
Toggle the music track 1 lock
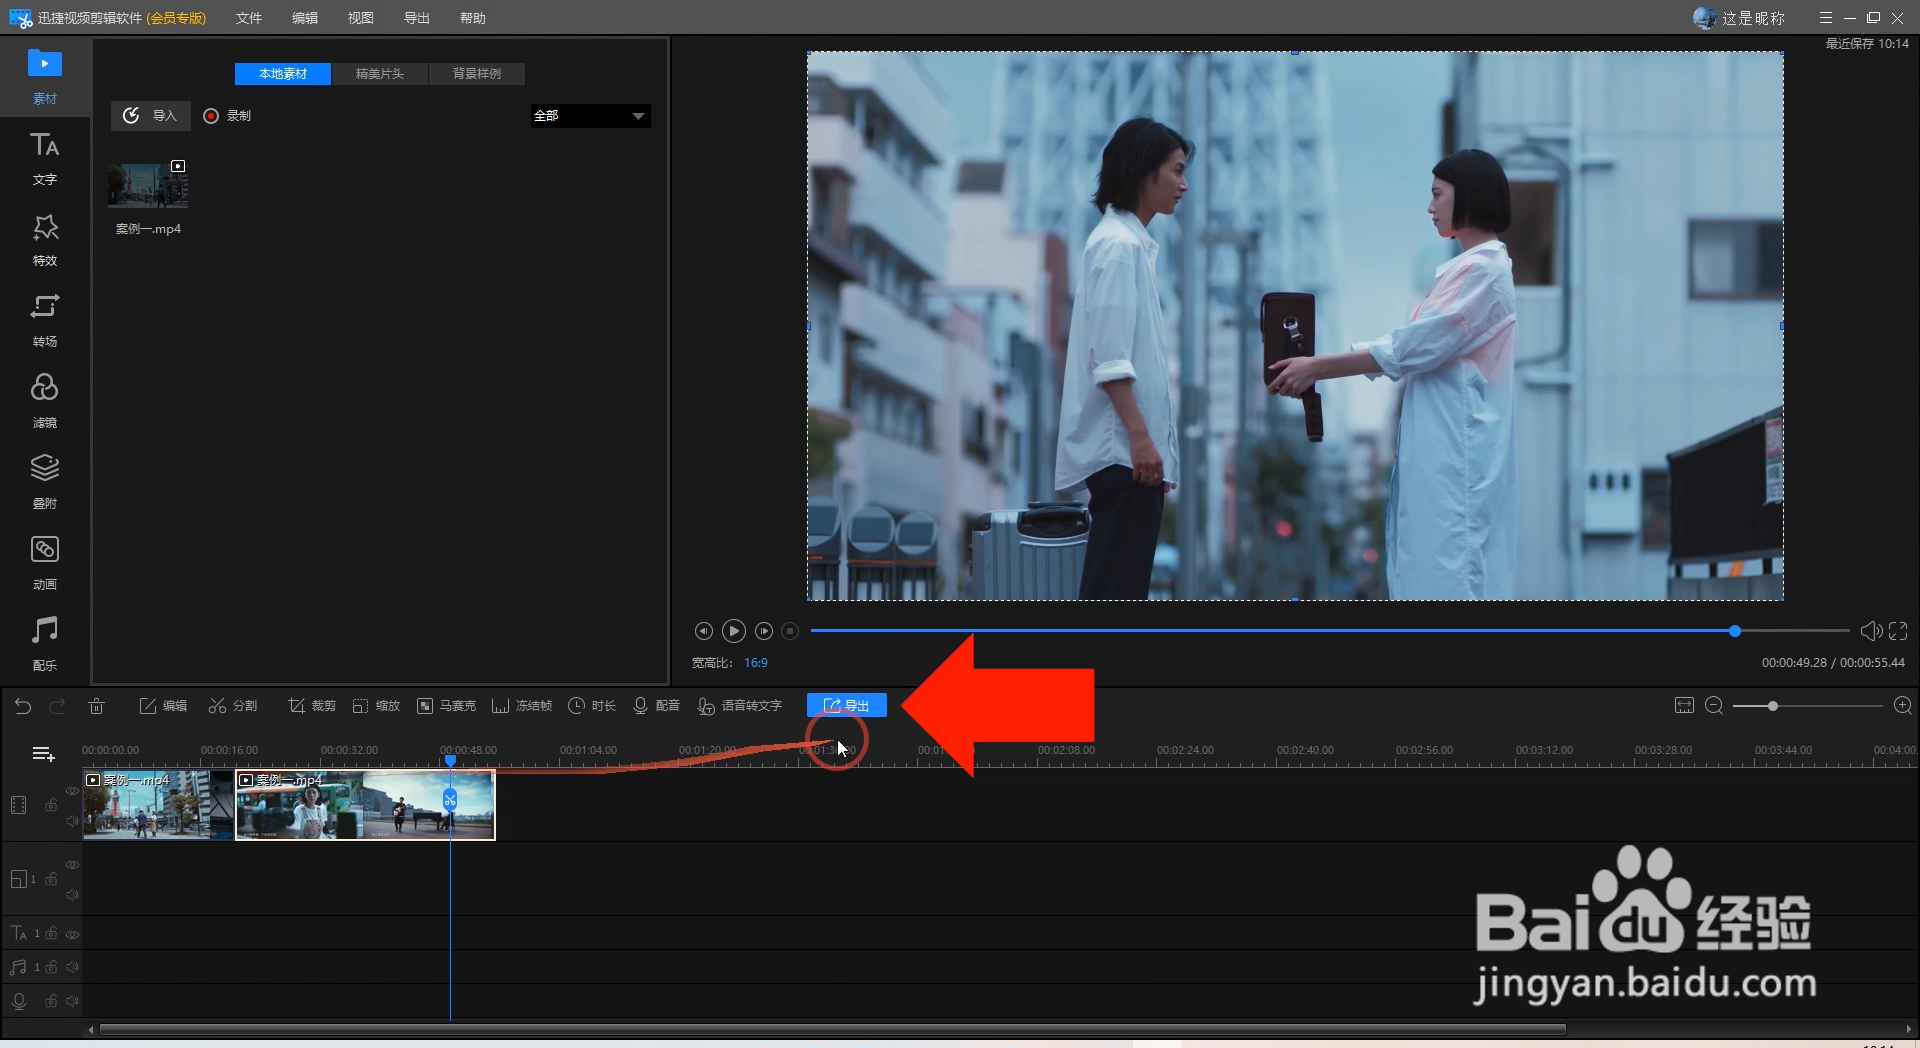tap(51, 967)
